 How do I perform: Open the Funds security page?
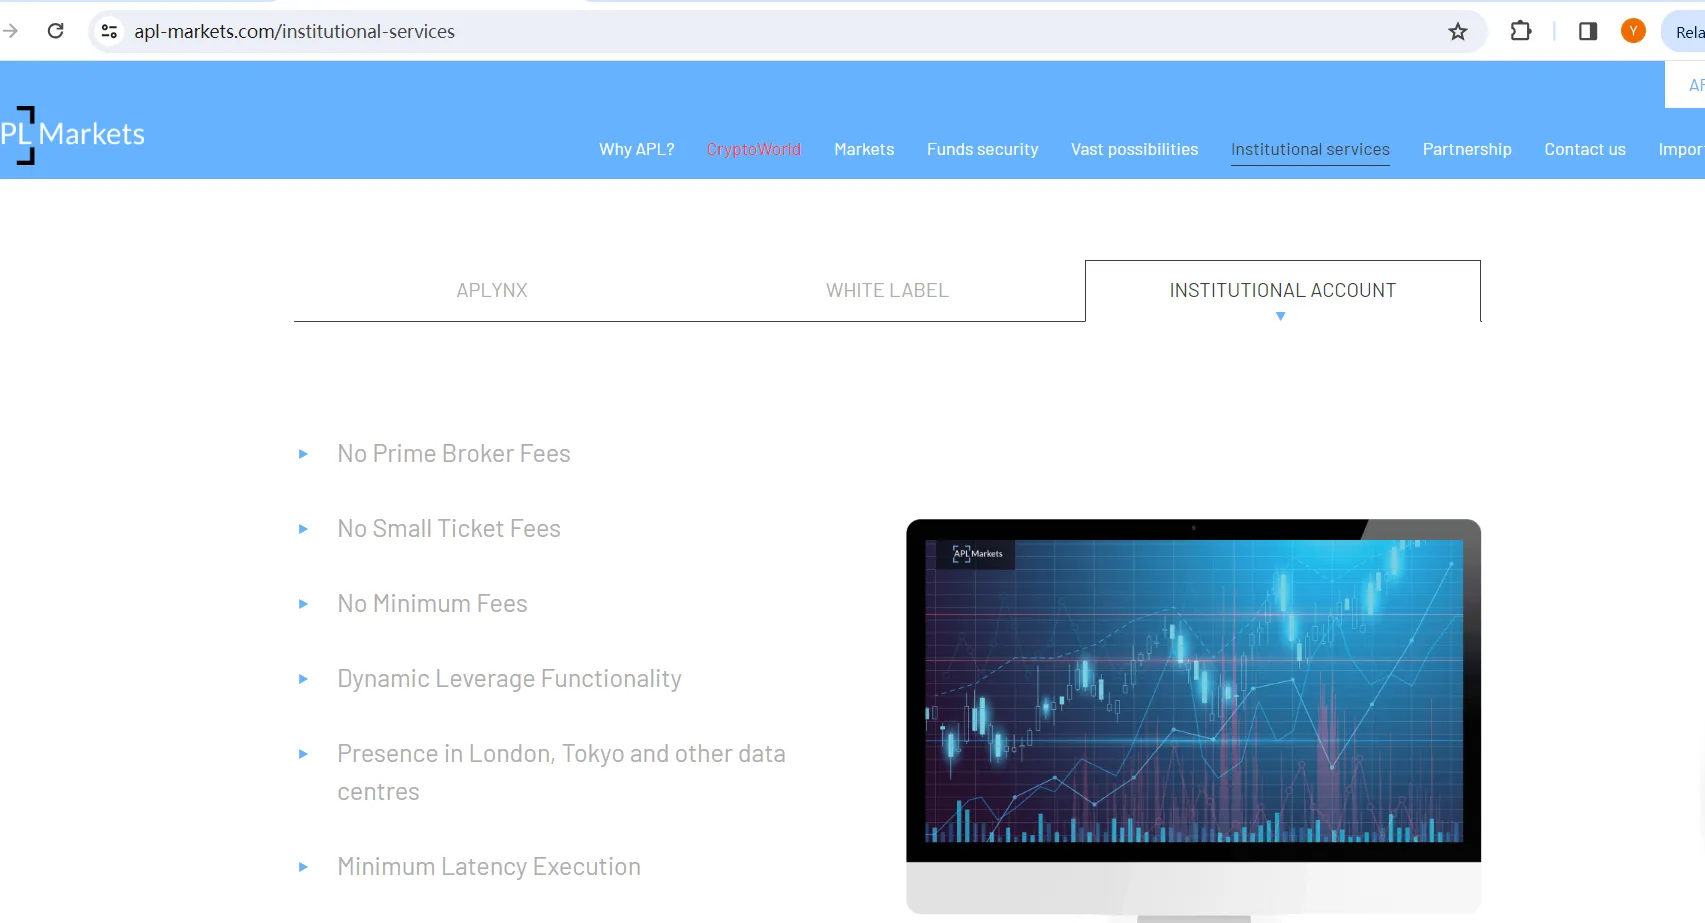pyautogui.click(x=983, y=149)
